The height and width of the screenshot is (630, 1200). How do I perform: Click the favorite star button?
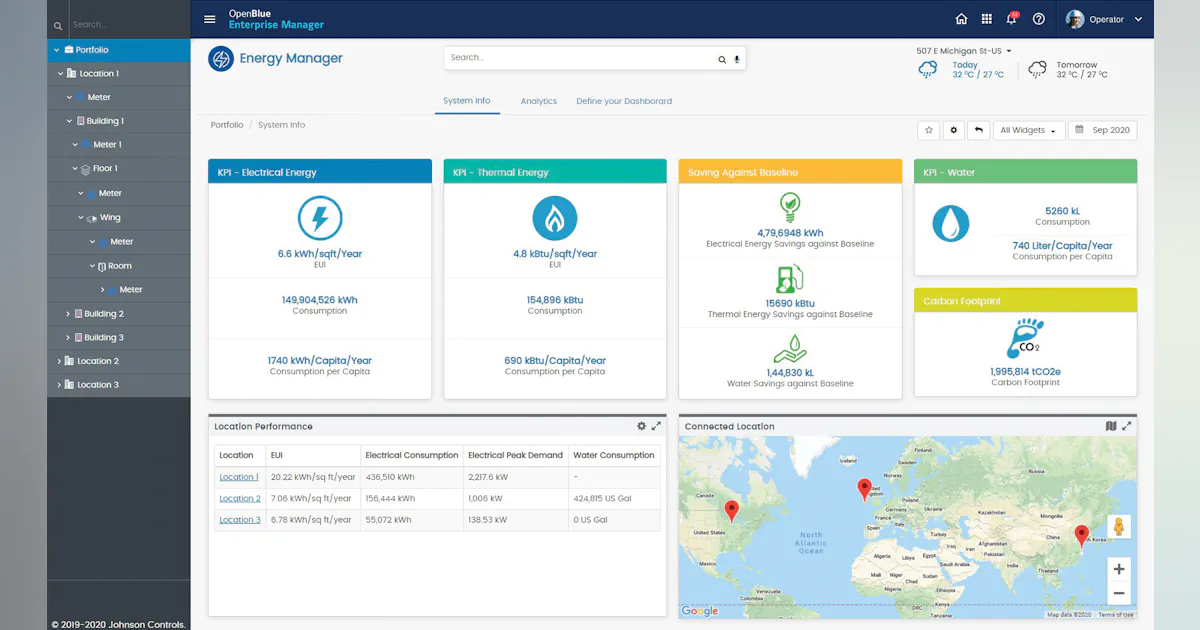click(929, 130)
